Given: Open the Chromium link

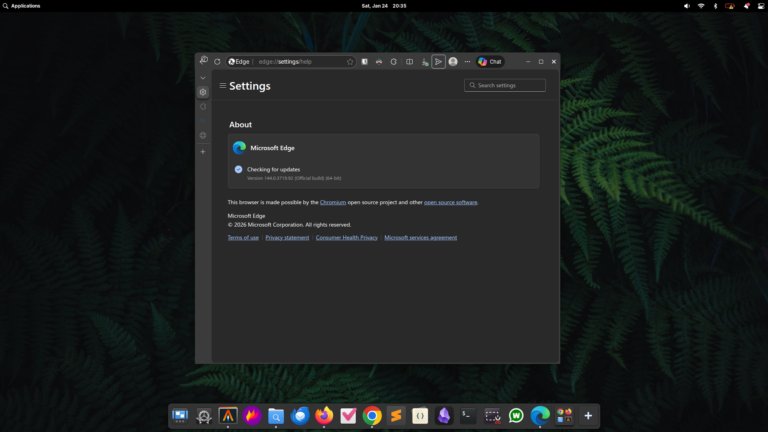Looking at the screenshot, I should tap(333, 202).
